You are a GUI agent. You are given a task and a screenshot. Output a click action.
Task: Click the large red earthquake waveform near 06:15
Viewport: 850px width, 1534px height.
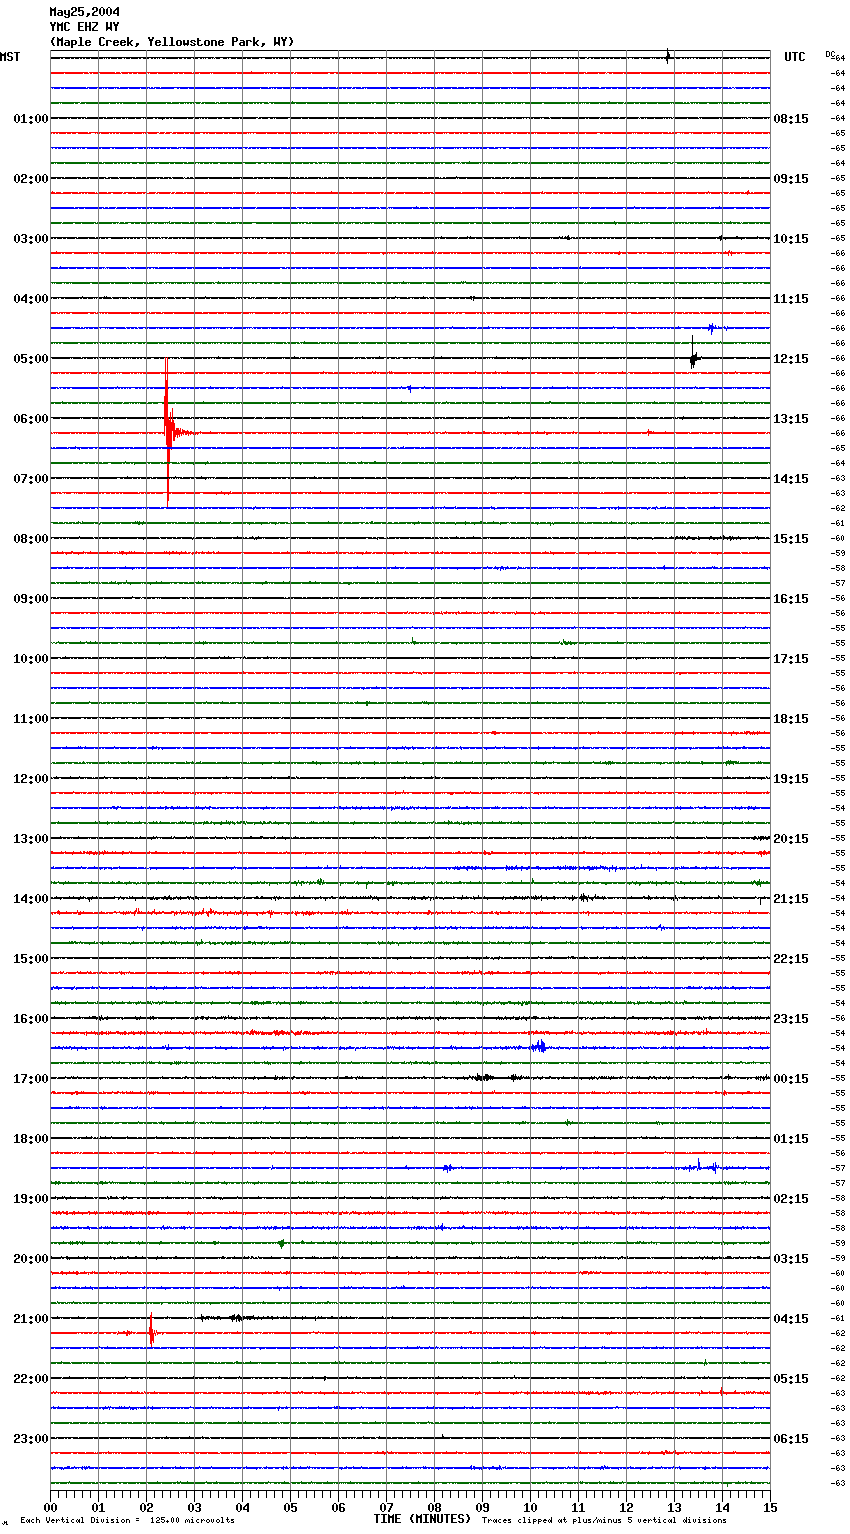[169, 432]
